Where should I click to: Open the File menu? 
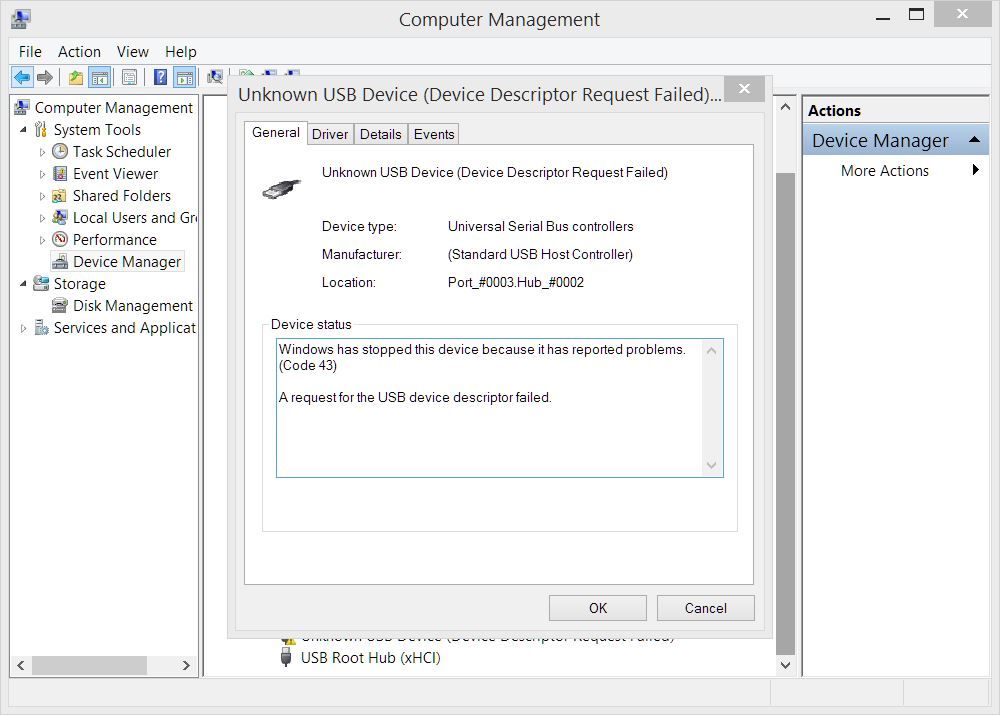30,52
